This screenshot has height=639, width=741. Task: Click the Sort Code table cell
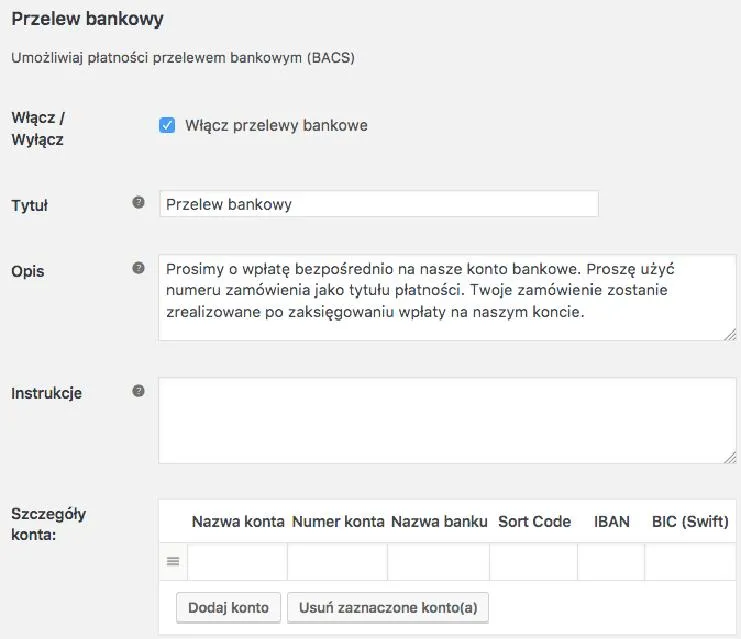[534, 561]
